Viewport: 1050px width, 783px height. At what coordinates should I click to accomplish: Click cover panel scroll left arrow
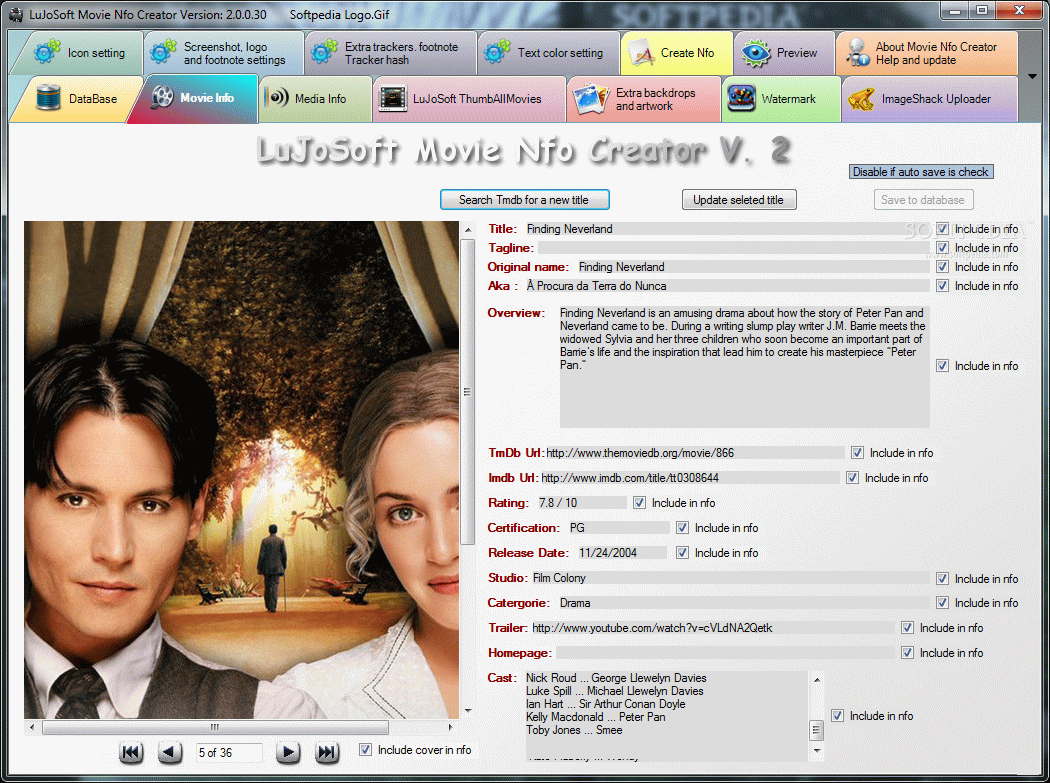(x=31, y=727)
